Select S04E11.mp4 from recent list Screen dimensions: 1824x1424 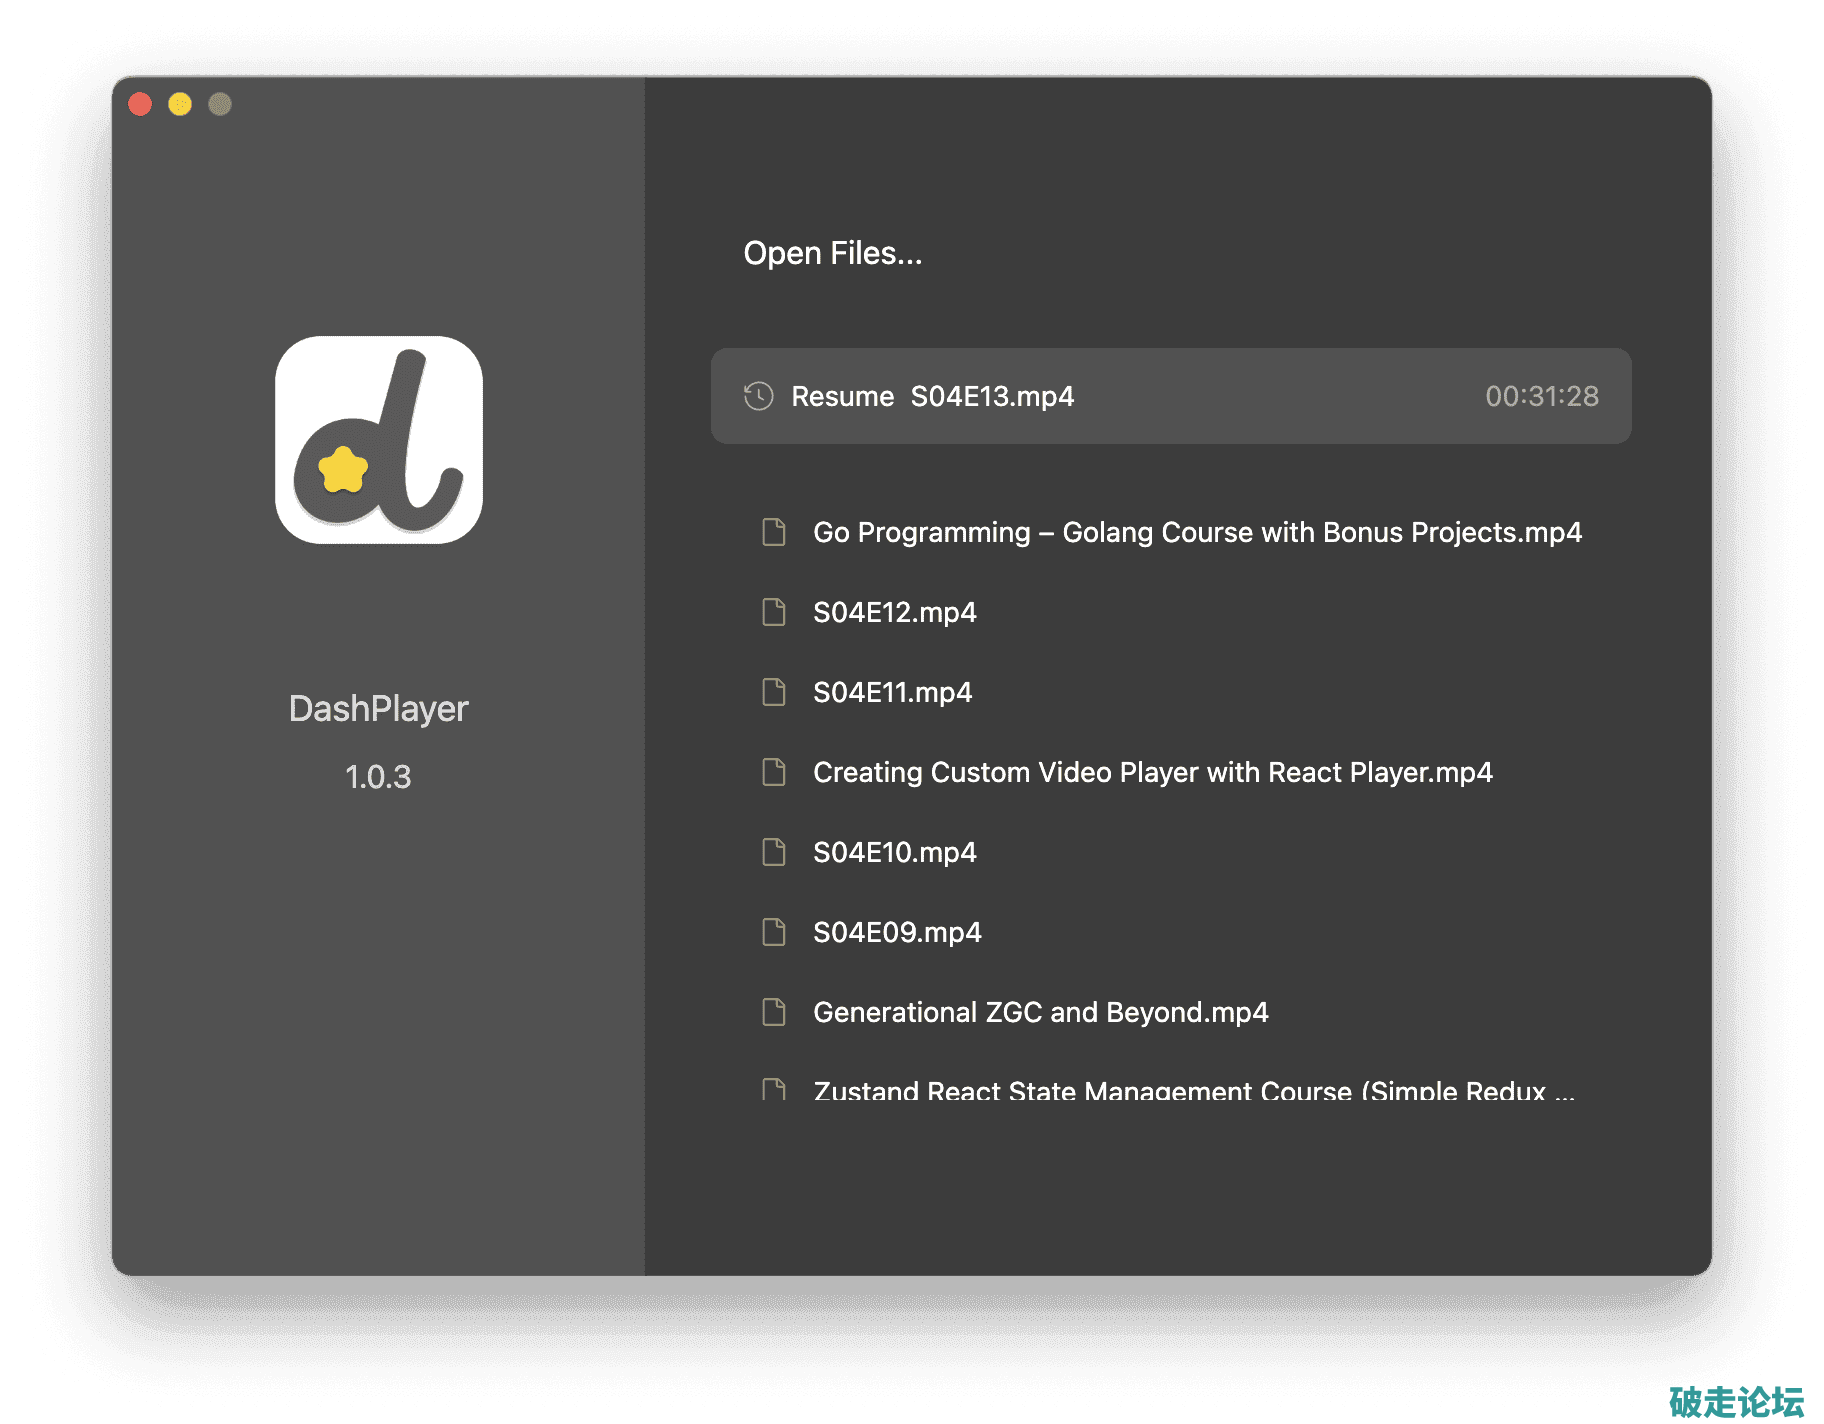pos(892,692)
